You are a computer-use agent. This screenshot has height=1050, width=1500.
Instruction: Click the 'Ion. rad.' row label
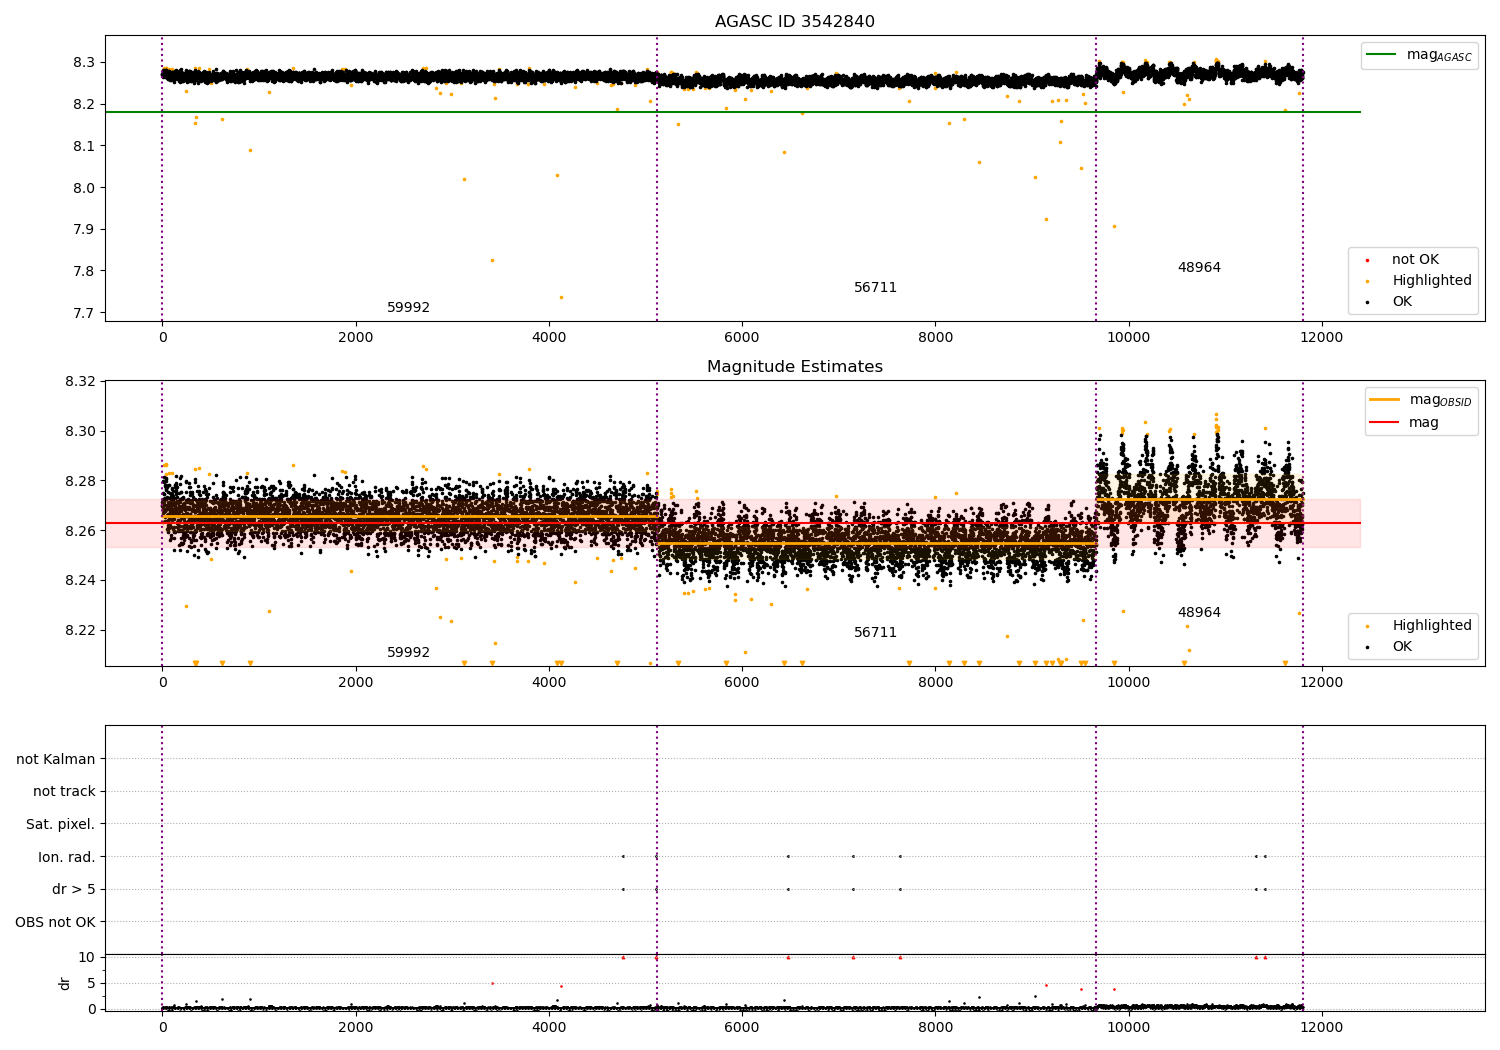(x=67, y=857)
